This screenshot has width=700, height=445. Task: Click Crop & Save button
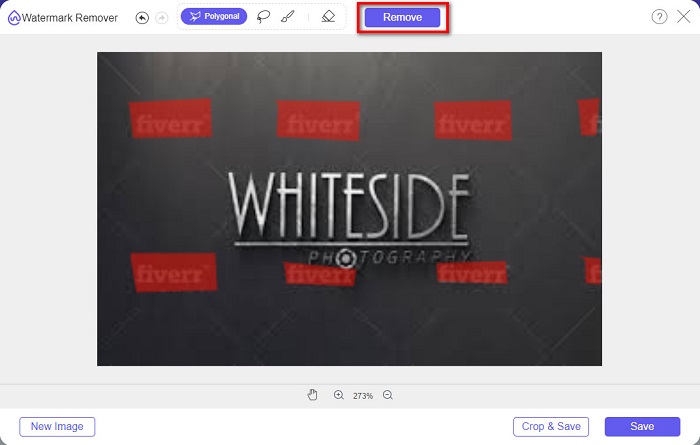pyautogui.click(x=551, y=427)
